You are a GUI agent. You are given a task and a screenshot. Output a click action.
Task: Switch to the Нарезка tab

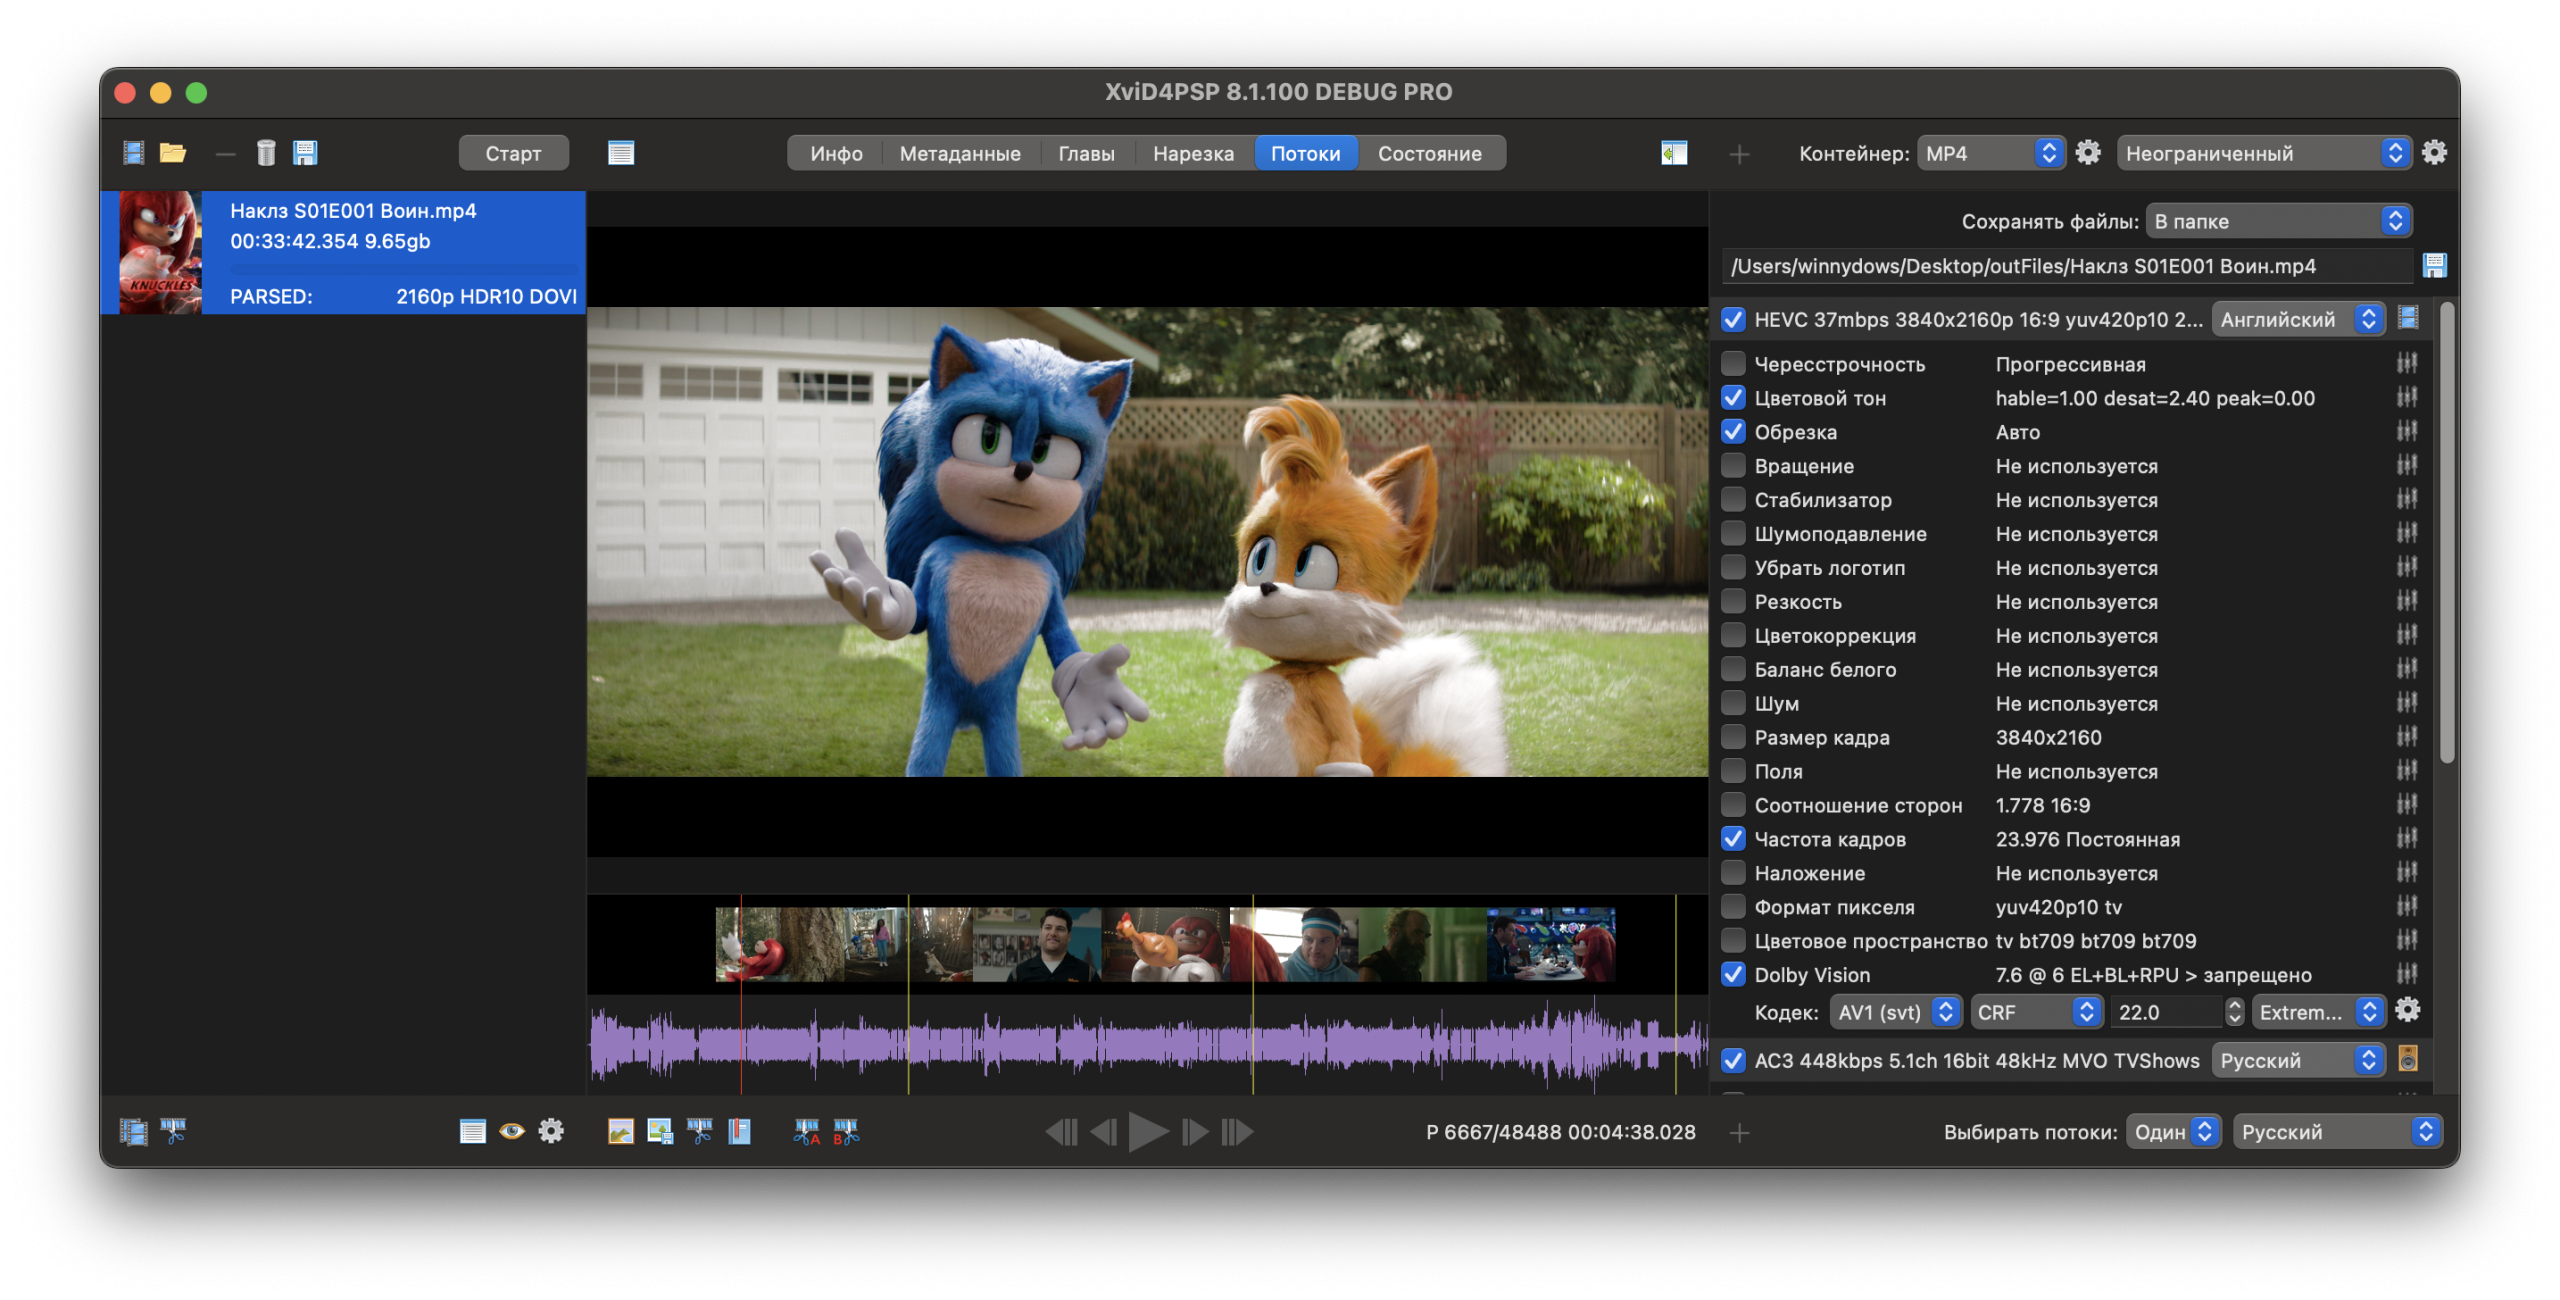click(1193, 153)
